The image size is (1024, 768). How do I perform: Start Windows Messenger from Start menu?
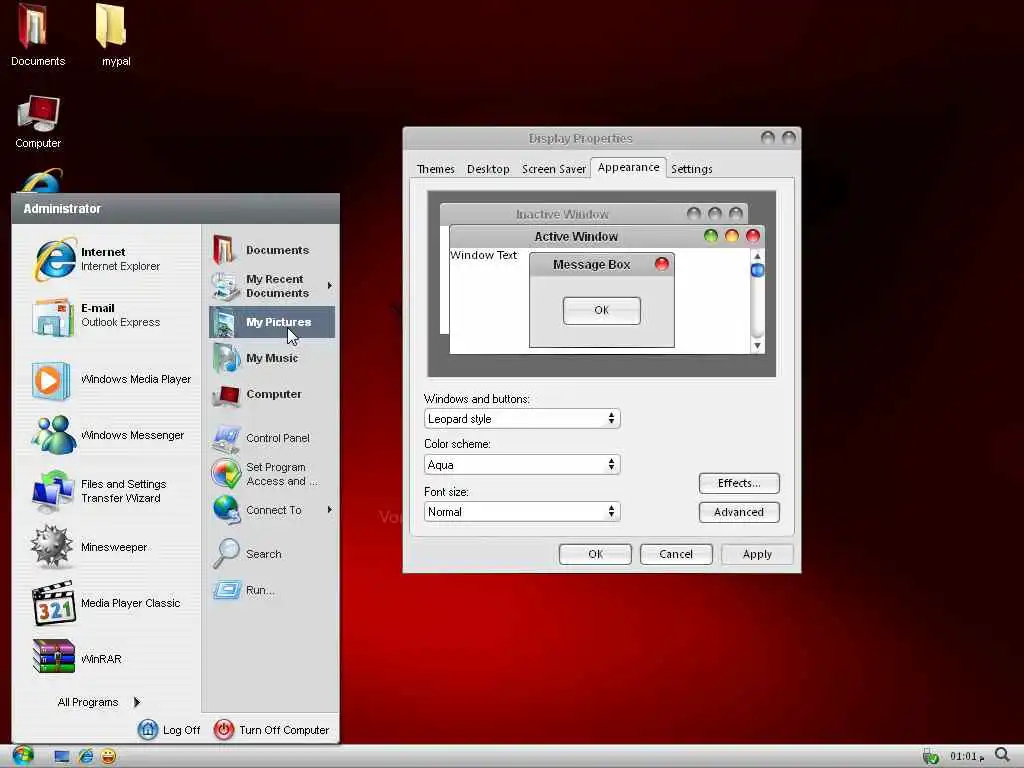[x=106, y=435]
